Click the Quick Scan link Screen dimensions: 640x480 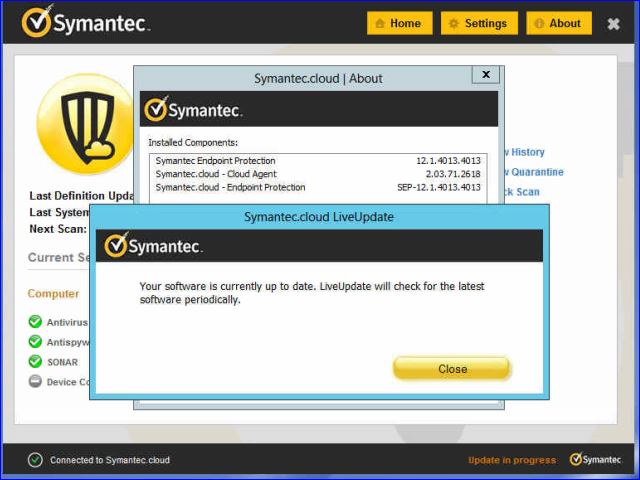pyautogui.click(x=520, y=192)
